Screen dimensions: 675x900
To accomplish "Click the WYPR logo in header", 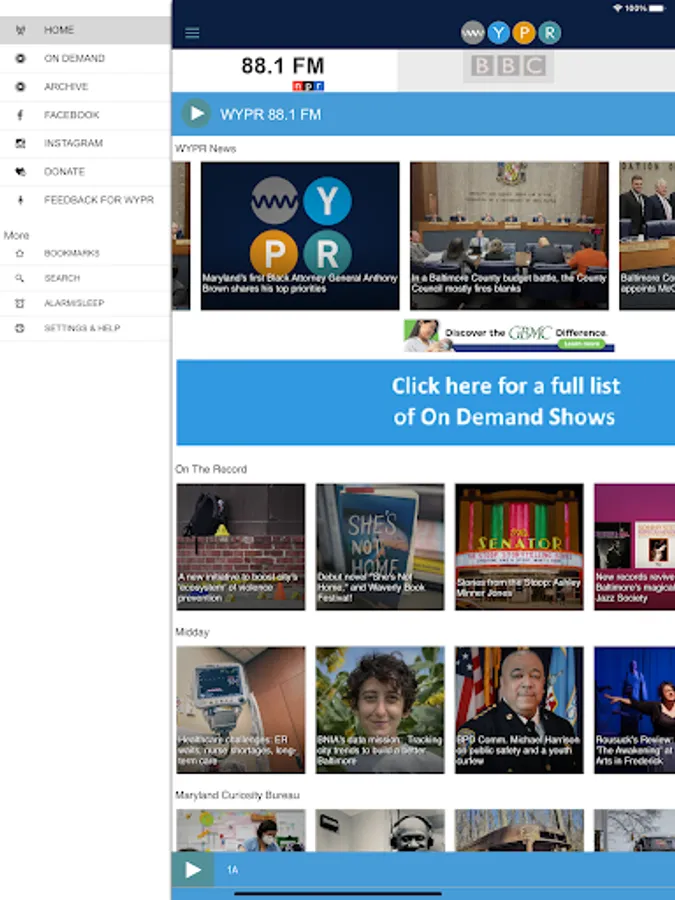I will [x=511, y=33].
